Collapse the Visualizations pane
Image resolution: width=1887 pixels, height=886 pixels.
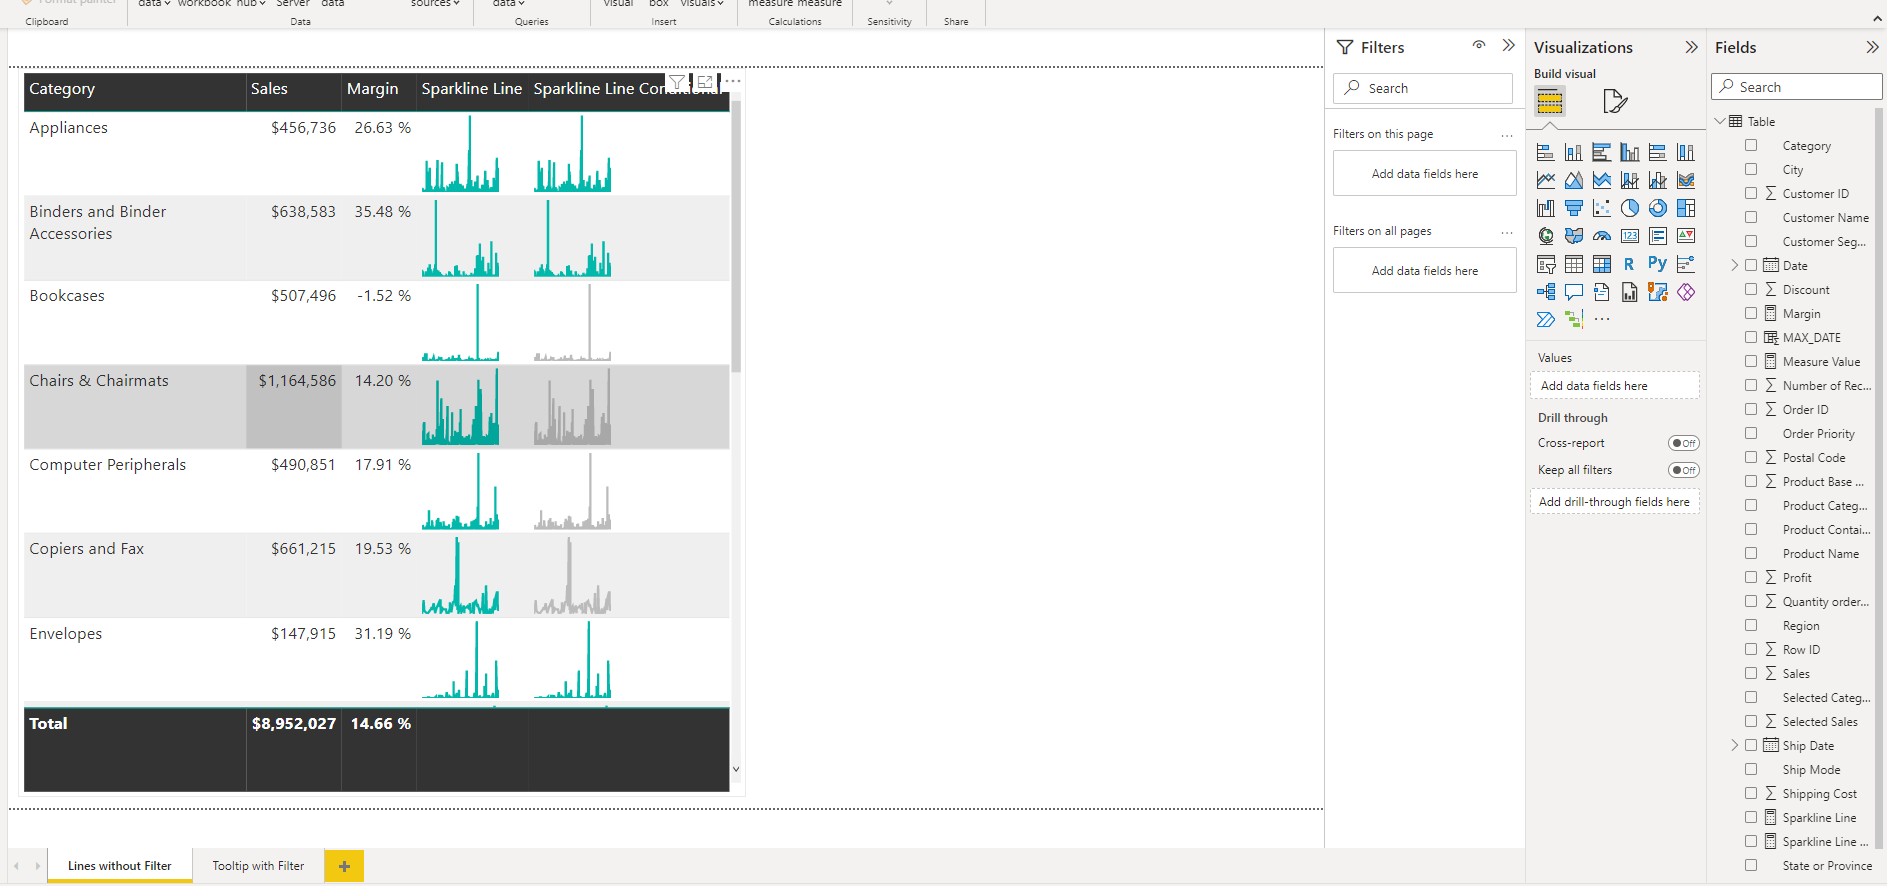1692,47
